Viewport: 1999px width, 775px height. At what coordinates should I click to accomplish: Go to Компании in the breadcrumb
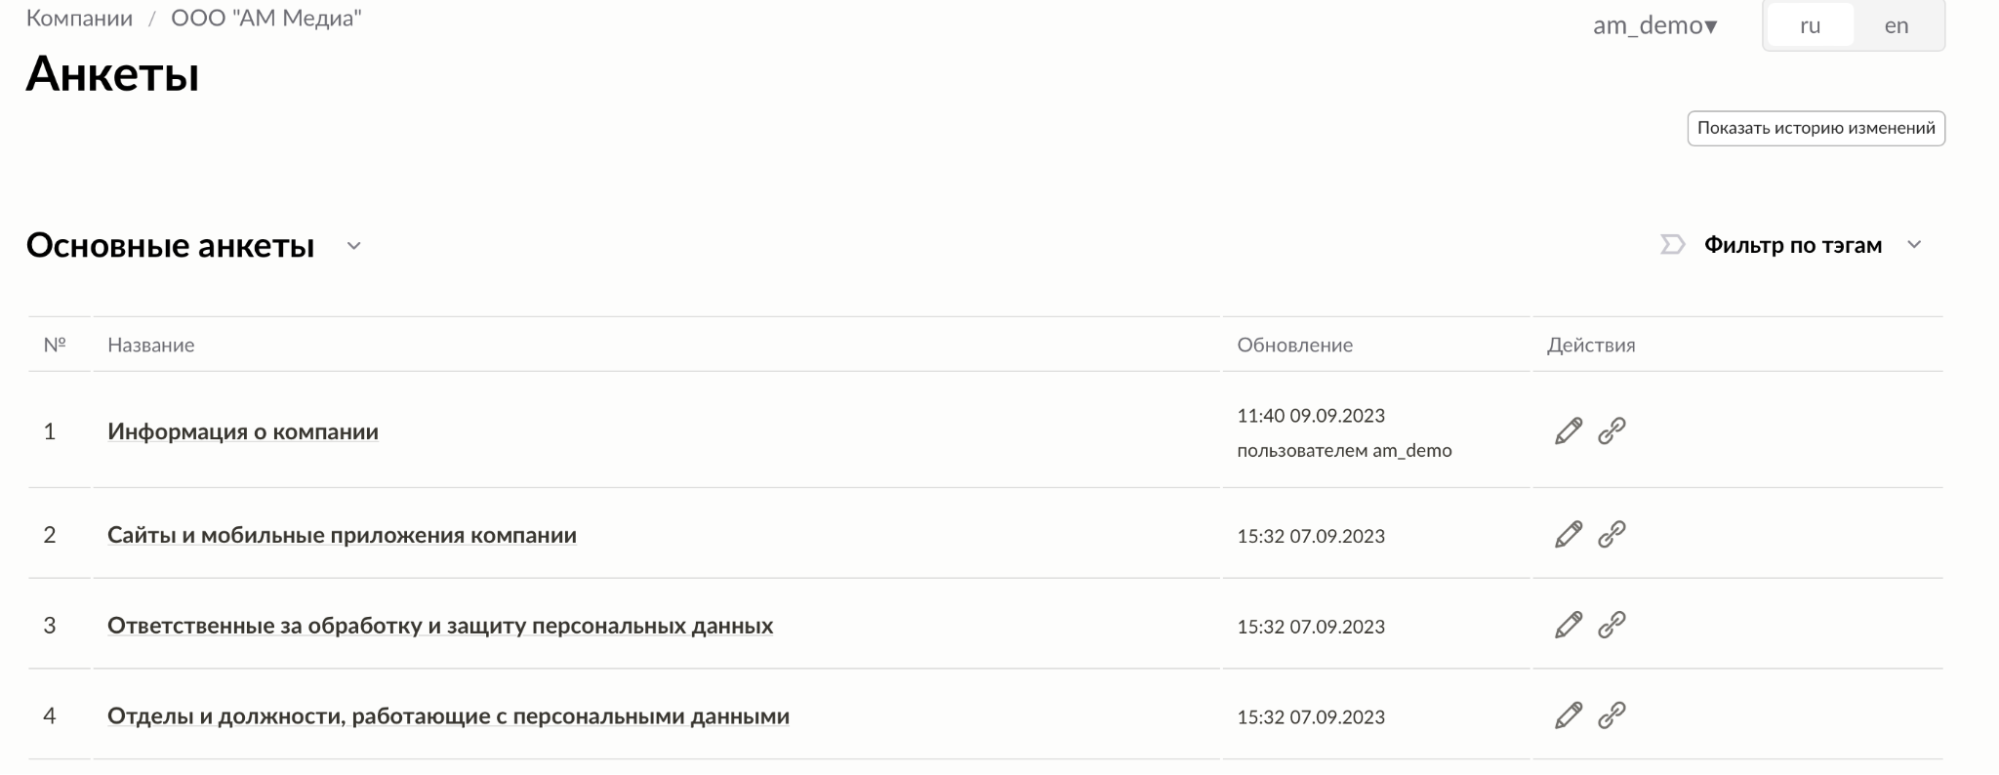[x=79, y=18]
